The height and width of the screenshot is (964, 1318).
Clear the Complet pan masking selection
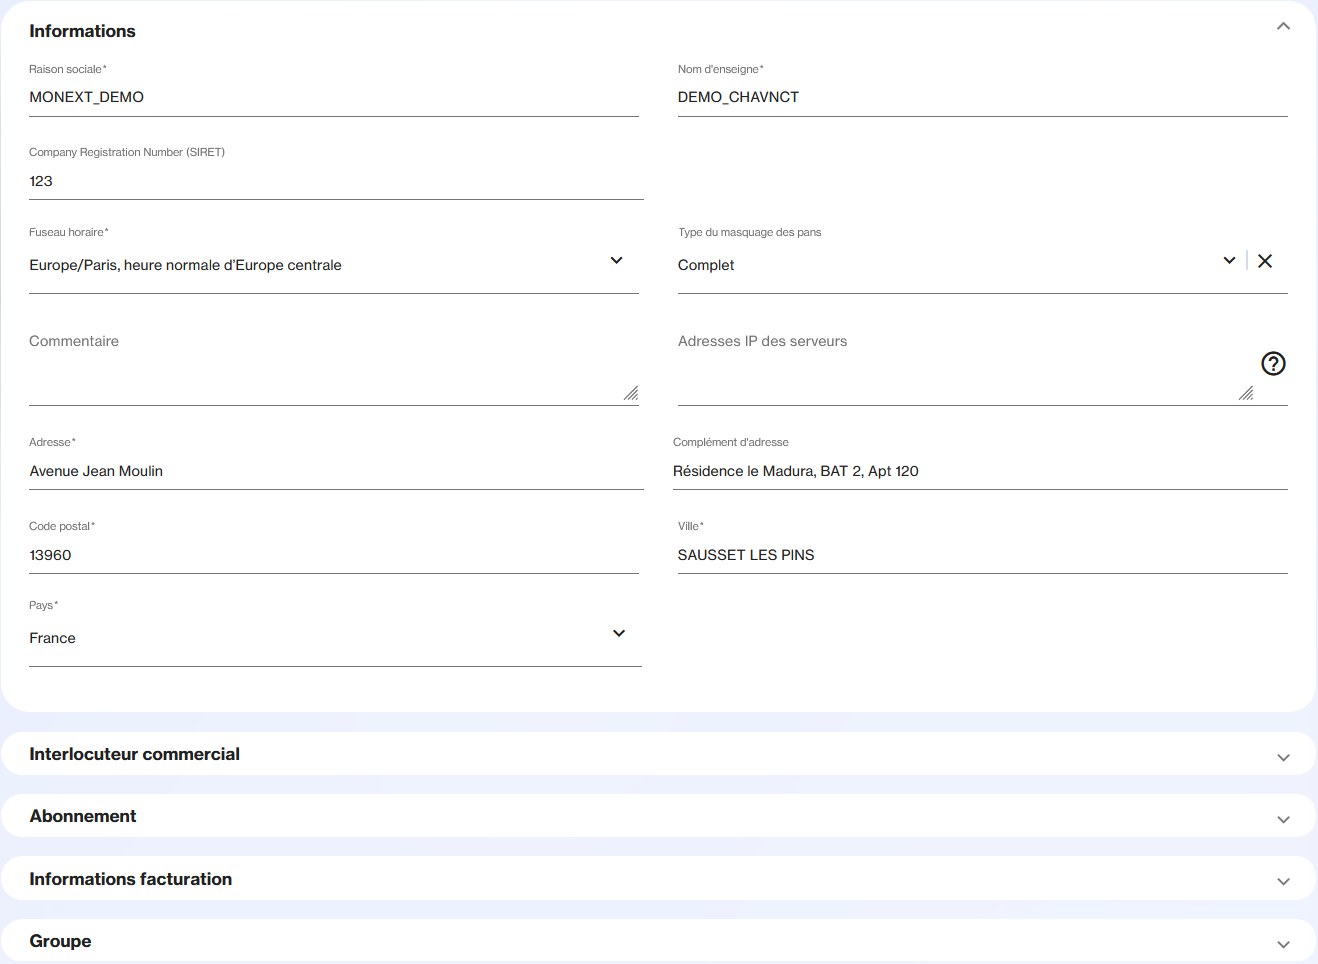tap(1265, 261)
